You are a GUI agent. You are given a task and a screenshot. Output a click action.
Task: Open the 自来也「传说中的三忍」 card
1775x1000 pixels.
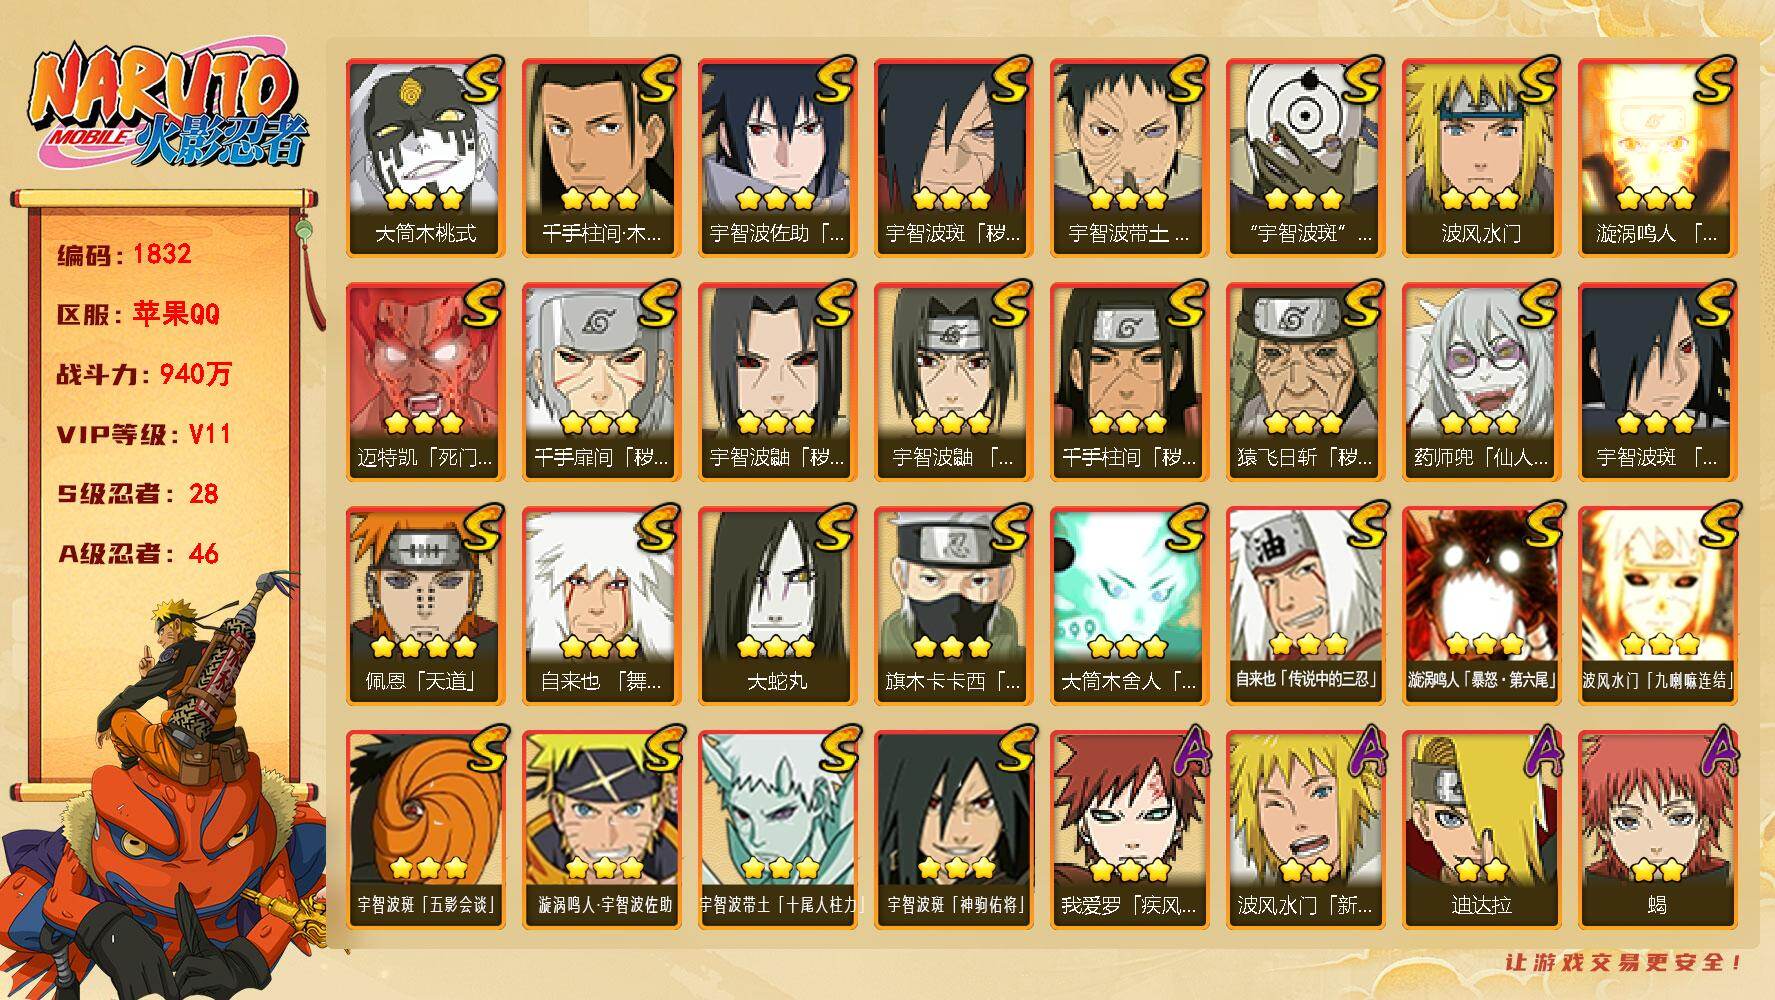1306,606
